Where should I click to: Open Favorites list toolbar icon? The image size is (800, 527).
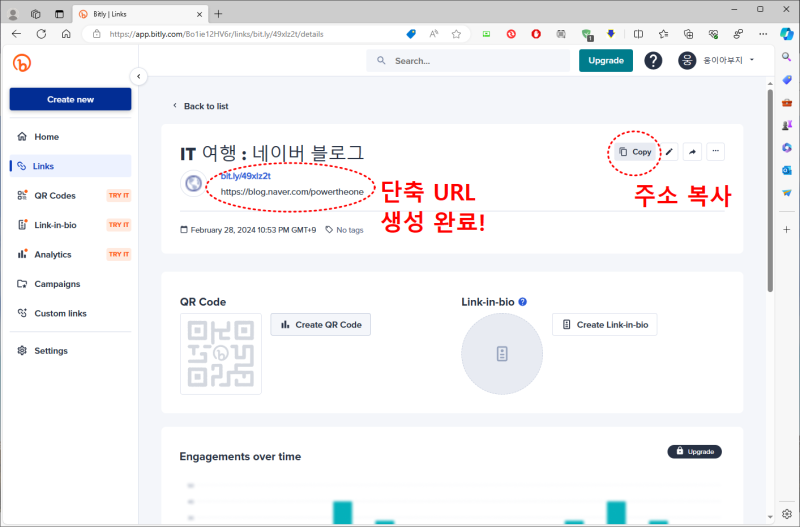tap(663, 34)
